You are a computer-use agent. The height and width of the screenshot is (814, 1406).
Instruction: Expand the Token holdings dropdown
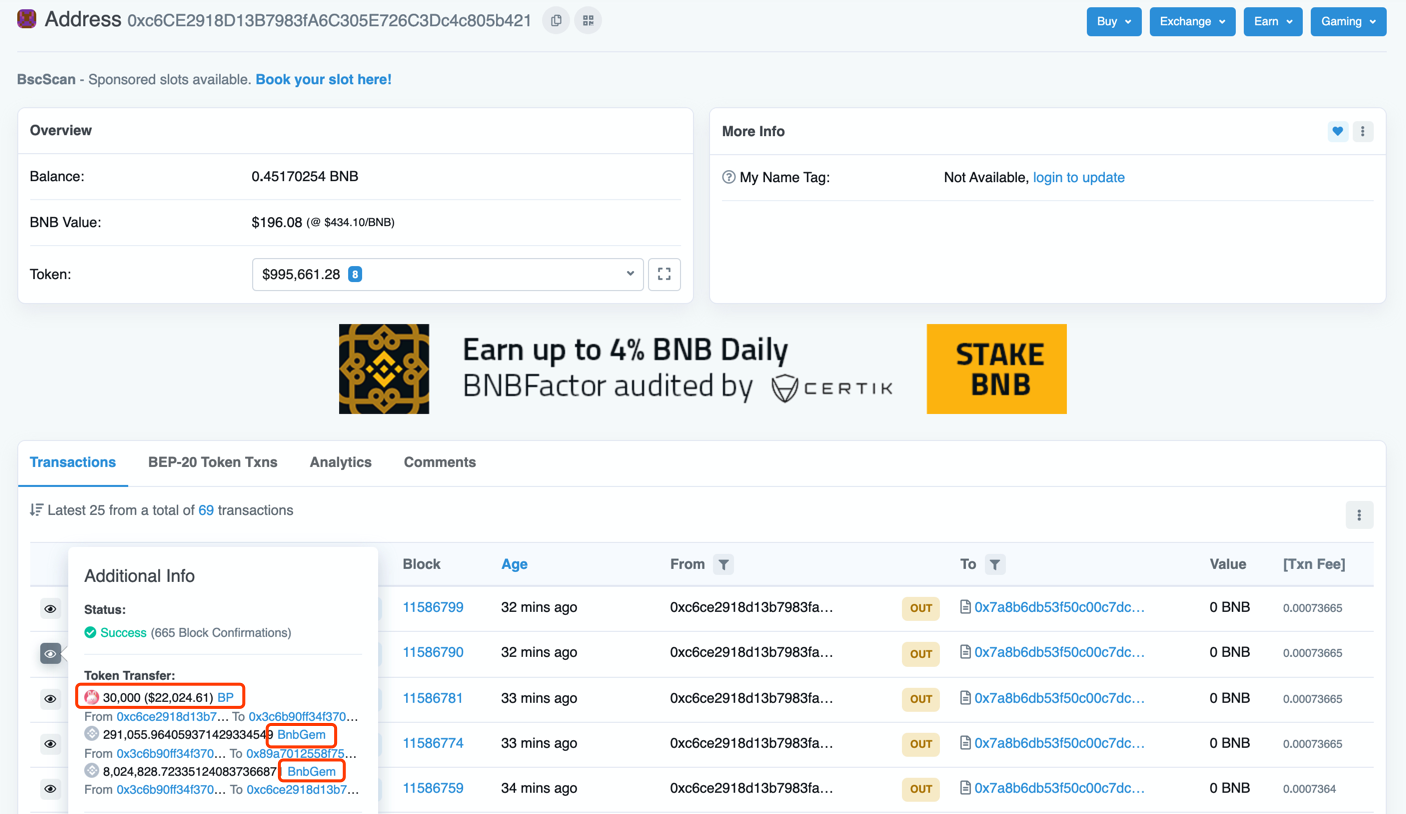(x=447, y=274)
